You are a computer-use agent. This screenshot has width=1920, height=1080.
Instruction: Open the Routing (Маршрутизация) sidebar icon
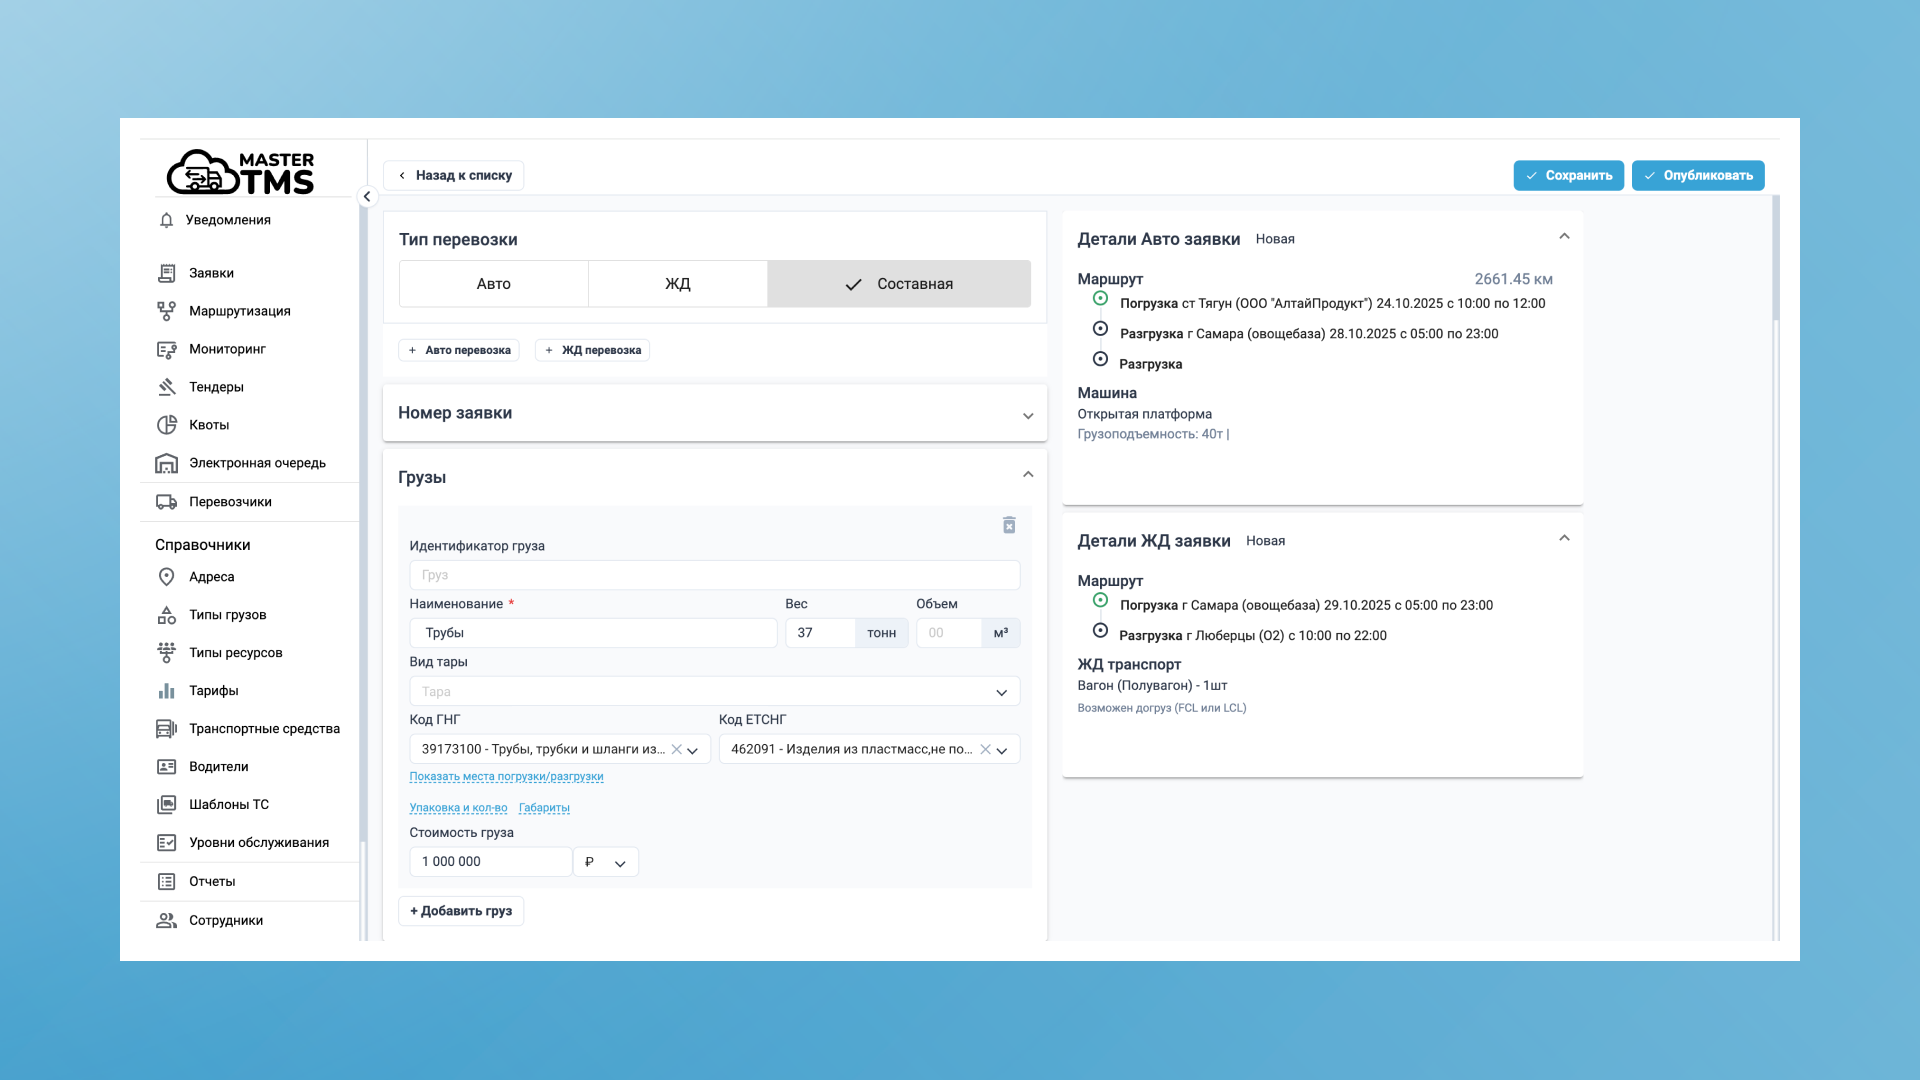[x=167, y=311]
